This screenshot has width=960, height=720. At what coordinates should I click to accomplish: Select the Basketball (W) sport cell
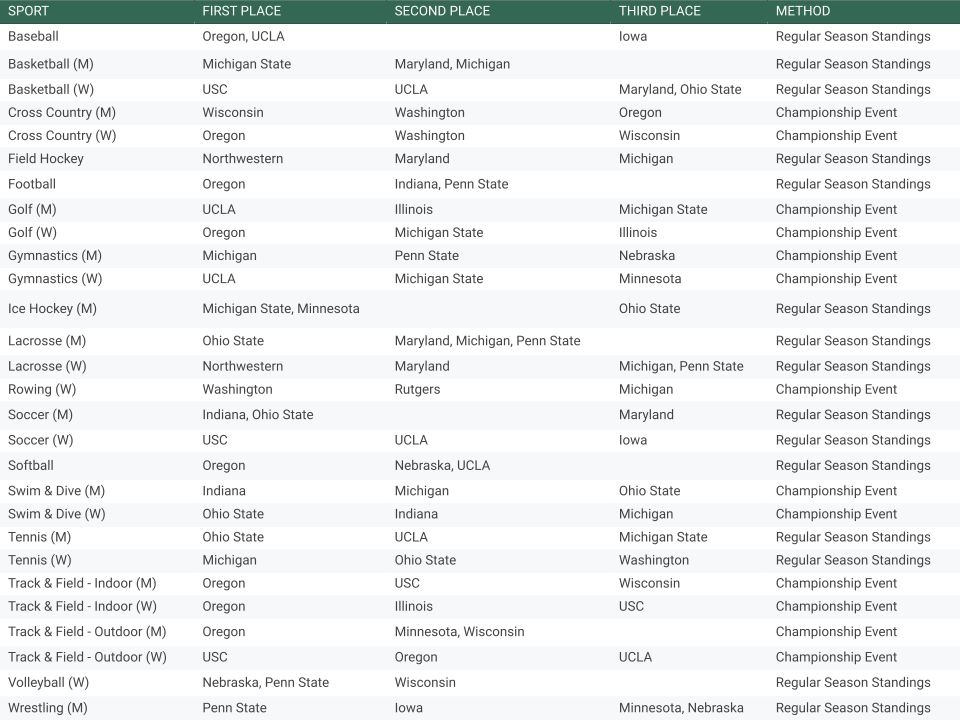[51, 89]
